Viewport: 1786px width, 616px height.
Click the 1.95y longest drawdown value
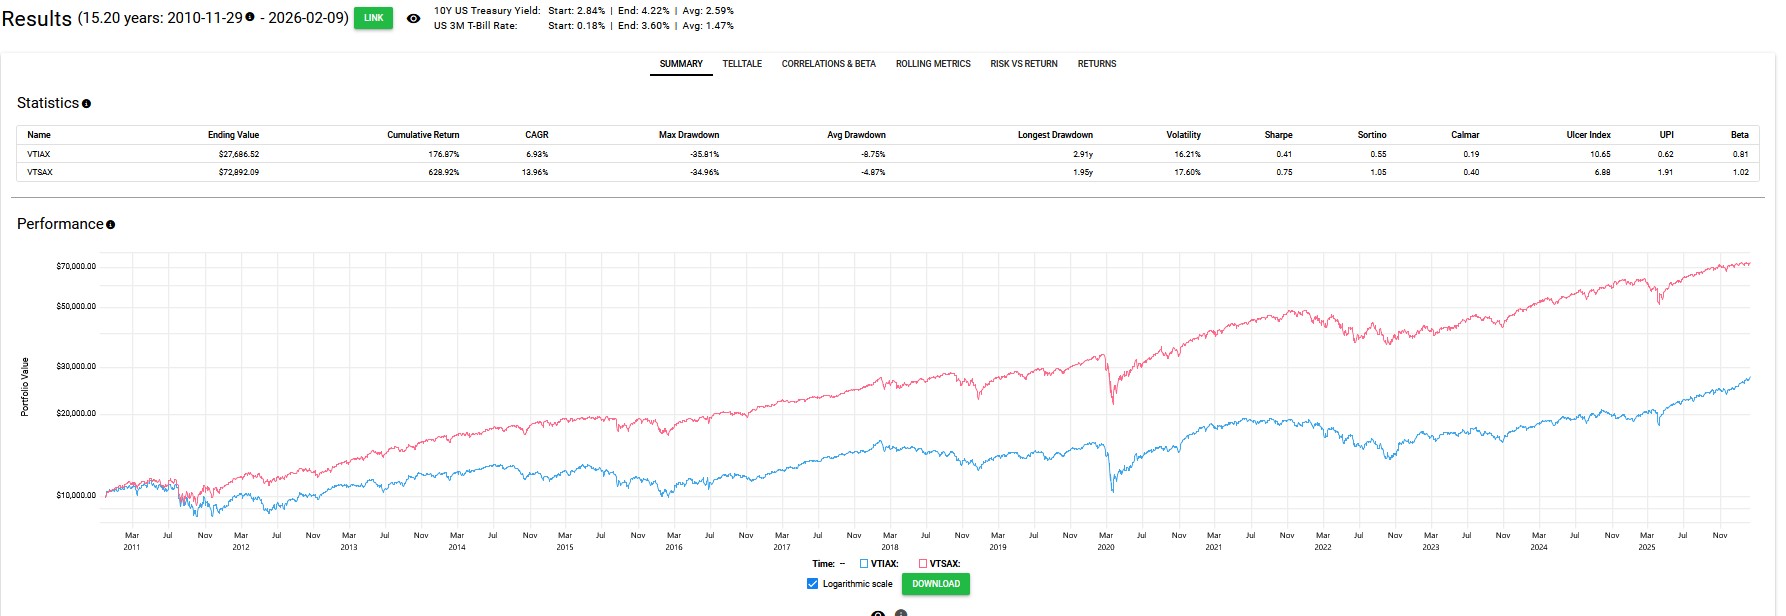tap(1083, 173)
